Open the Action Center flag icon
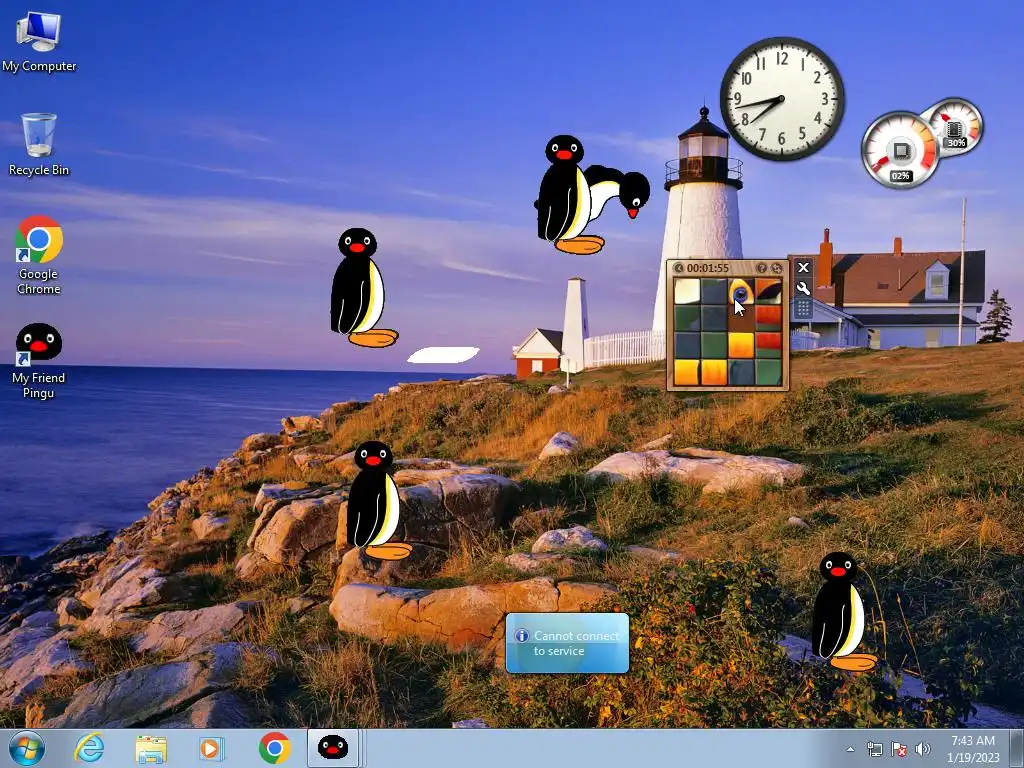The image size is (1024, 768). (x=899, y=749)
